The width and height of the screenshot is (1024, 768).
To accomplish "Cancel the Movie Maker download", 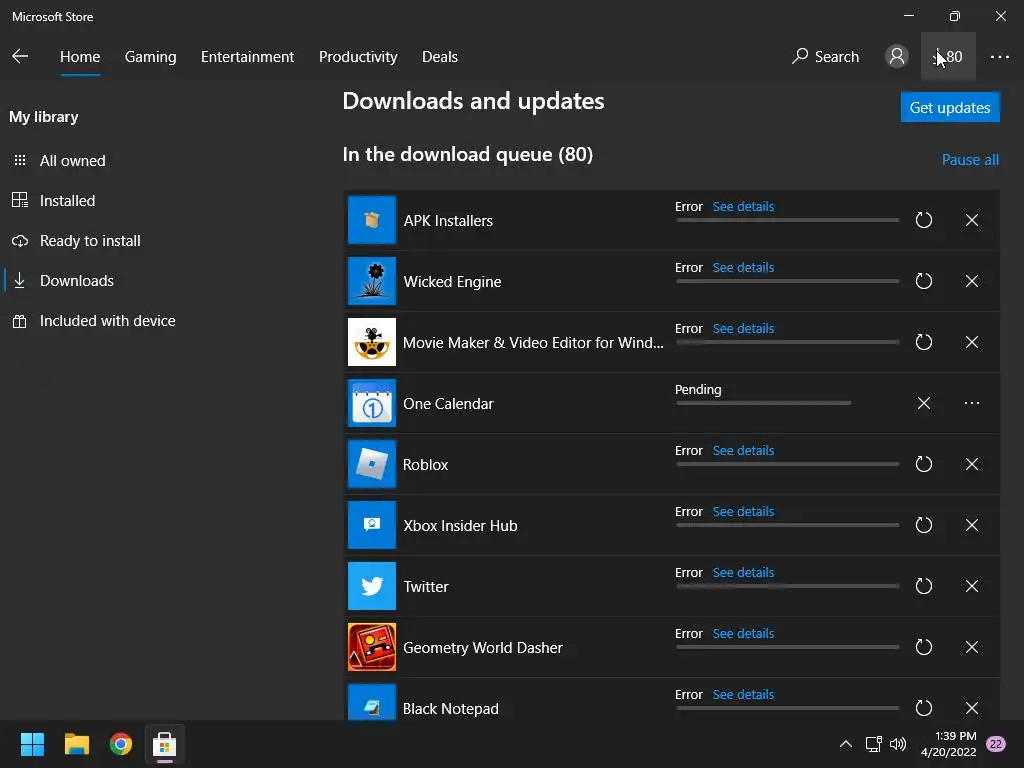I will [972, 342].
